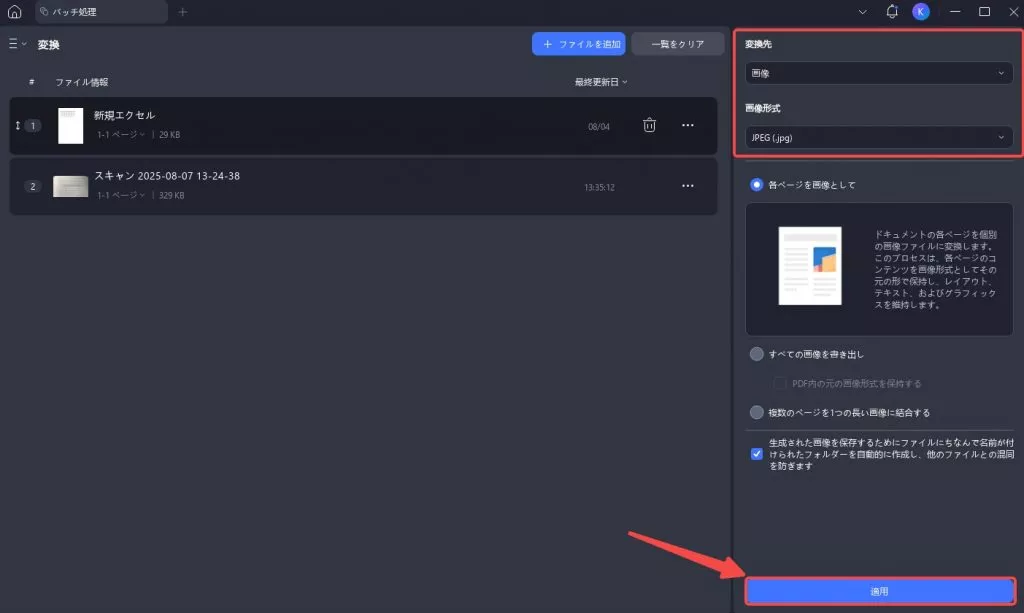
Task: Open the K user profile avatar
Action: coord(921,12)
